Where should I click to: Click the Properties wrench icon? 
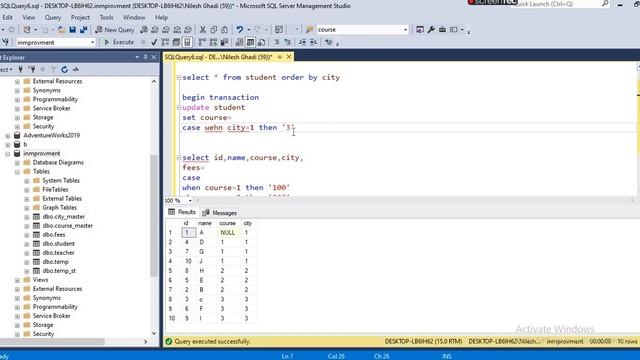(431, 29)
